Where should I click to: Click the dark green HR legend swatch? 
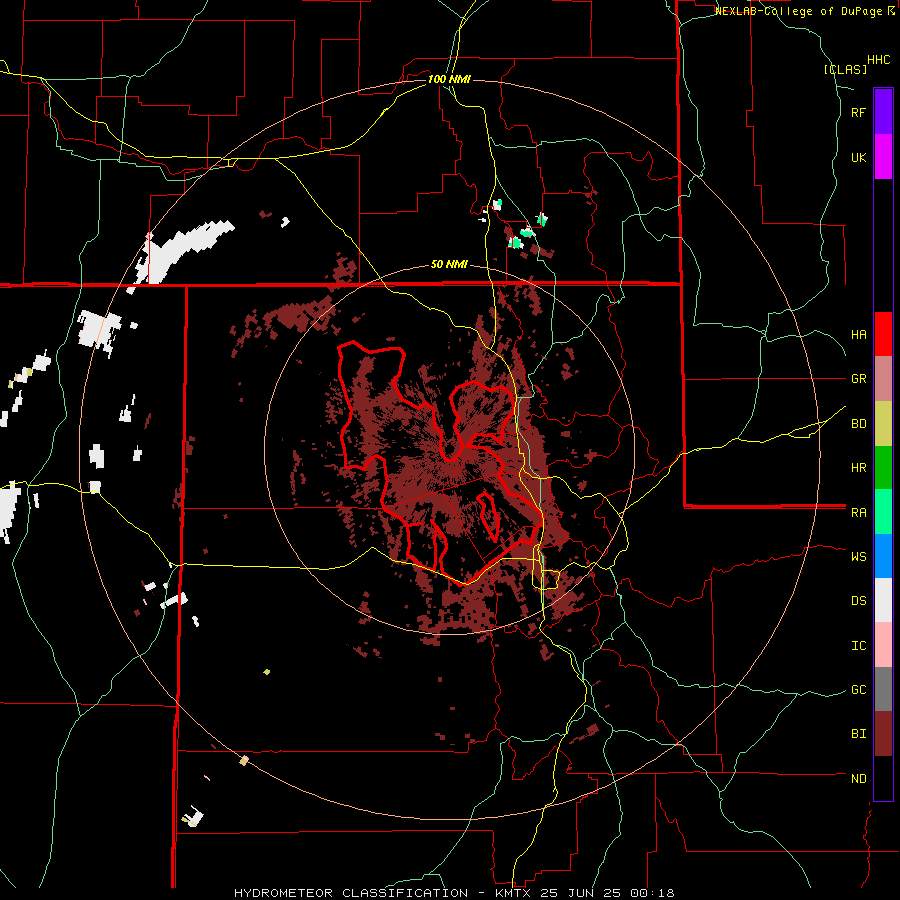pyautogui.click(x=883, y=468)
